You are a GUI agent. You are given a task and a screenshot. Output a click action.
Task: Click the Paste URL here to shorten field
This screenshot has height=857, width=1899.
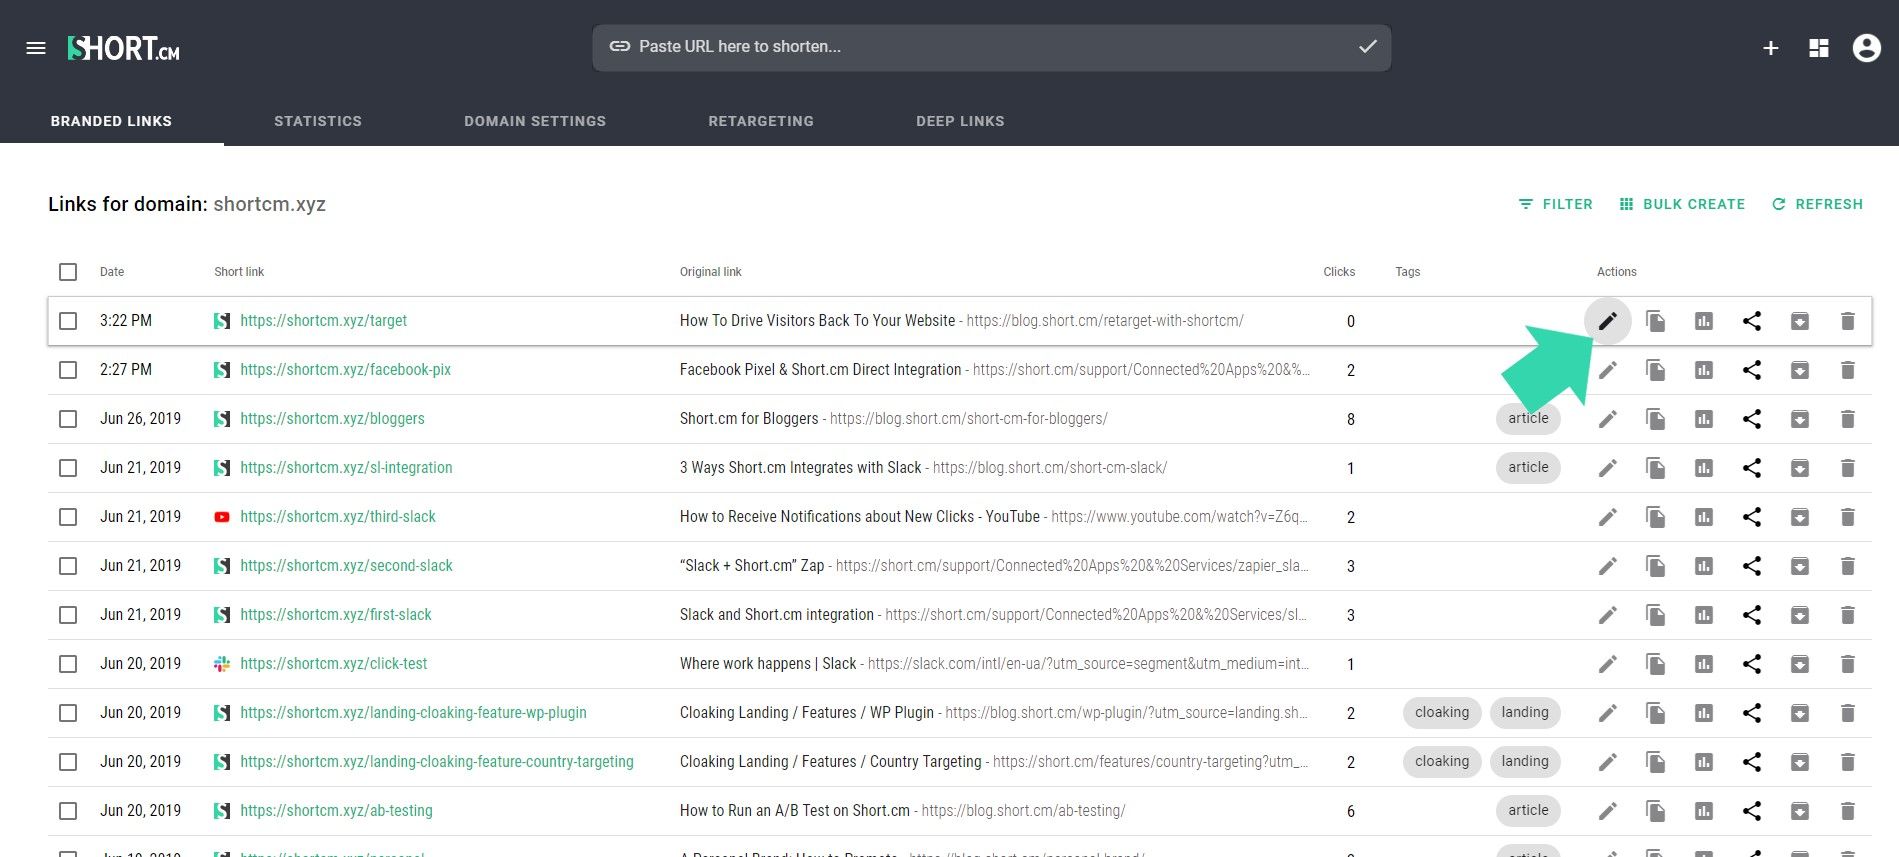[991, 47]
